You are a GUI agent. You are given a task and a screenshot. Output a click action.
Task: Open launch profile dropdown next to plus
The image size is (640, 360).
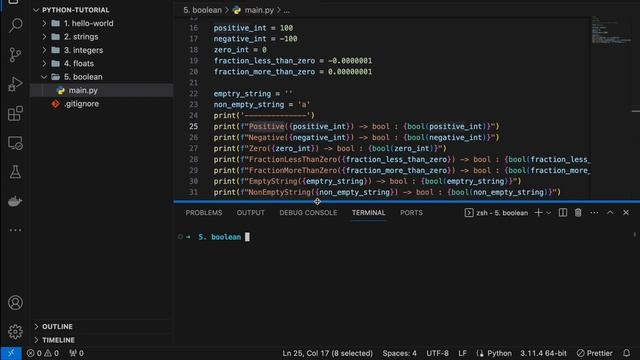click(549, 213)
